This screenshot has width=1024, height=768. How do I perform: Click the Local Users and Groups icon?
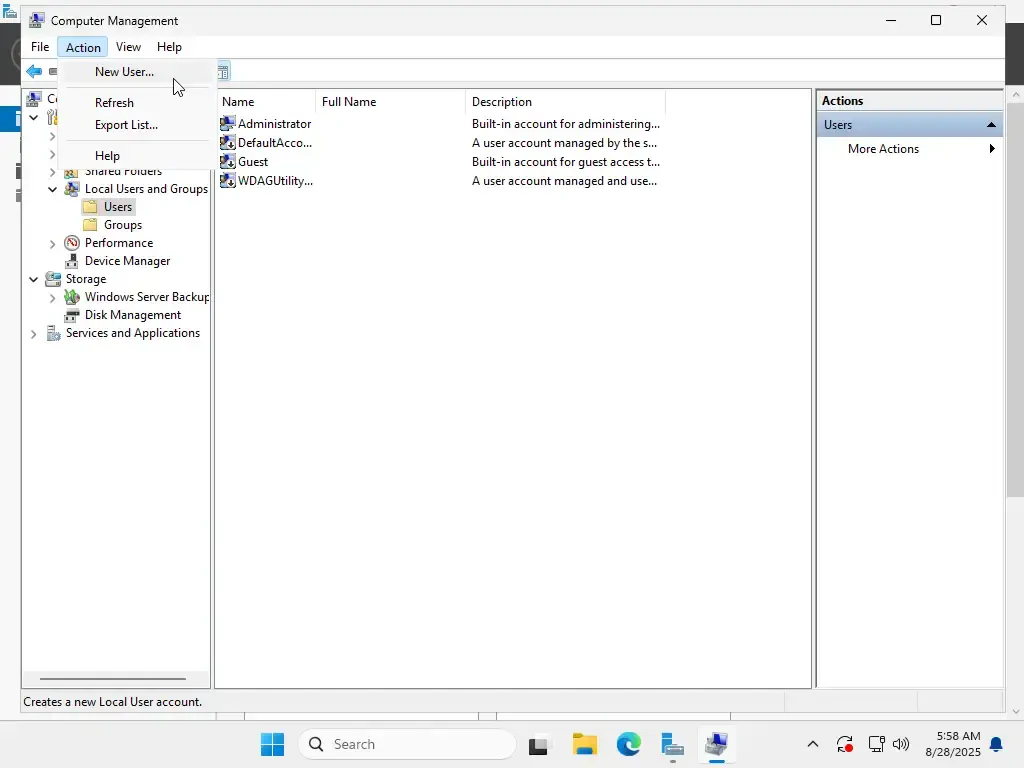pyautogui.click(x=72, y=189)
